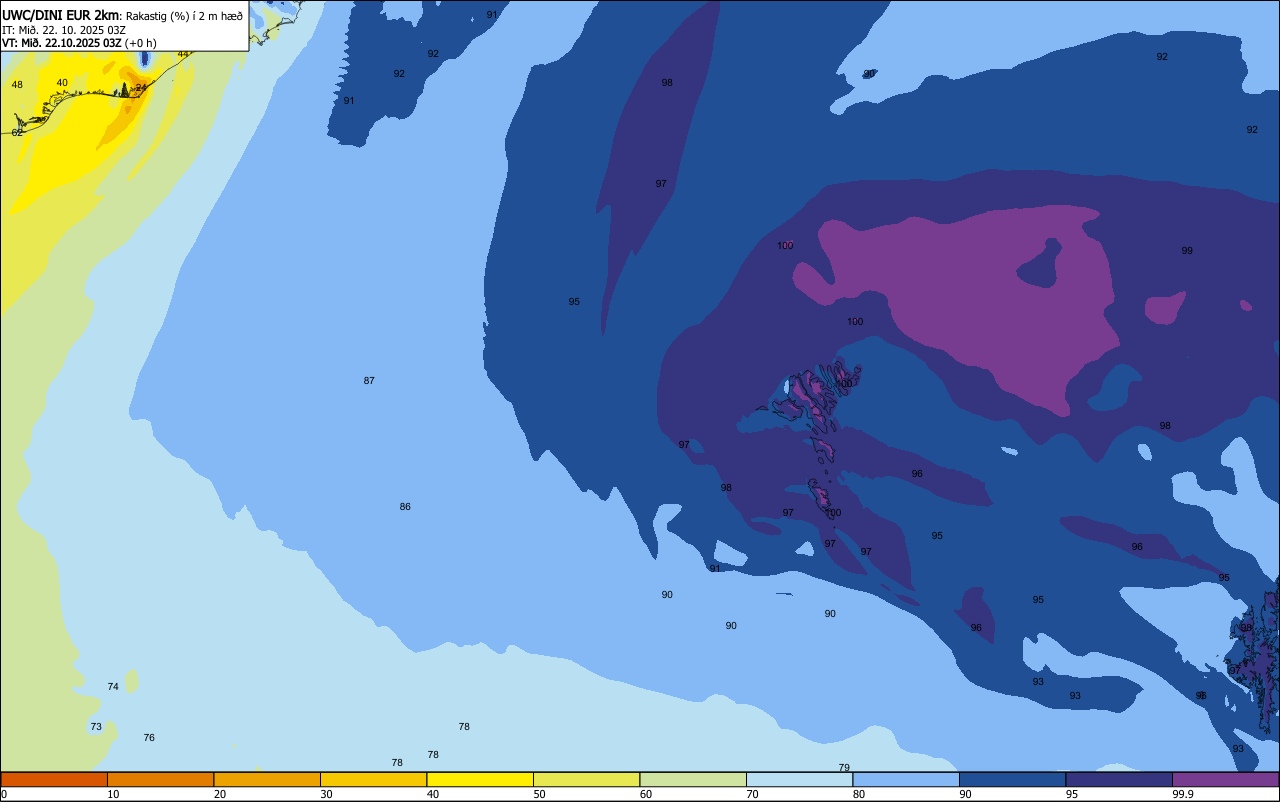Screen dimensions: 1280x802
Task: Click the '79' value near the bottom edge
Action: tap(844, 767)
